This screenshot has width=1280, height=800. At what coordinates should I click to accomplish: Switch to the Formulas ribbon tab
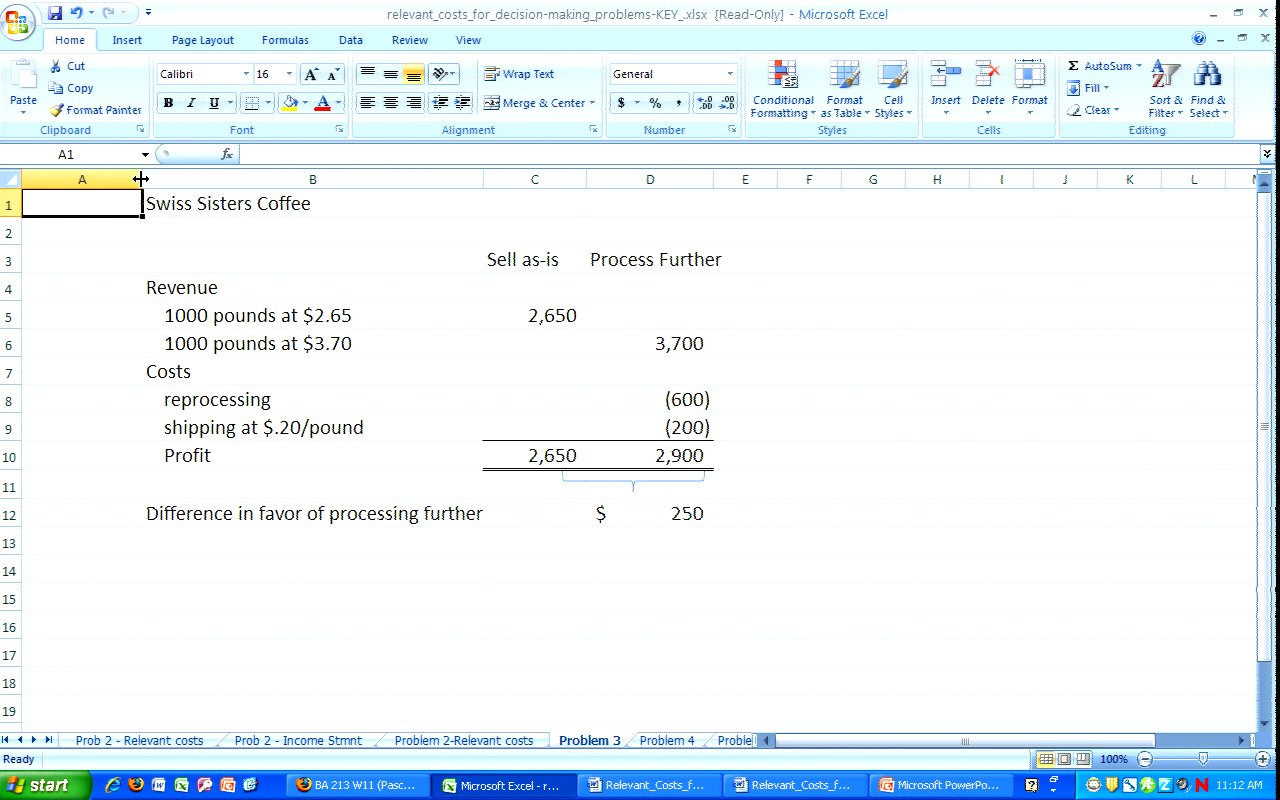pyautogui.click(x=285, y=40)
